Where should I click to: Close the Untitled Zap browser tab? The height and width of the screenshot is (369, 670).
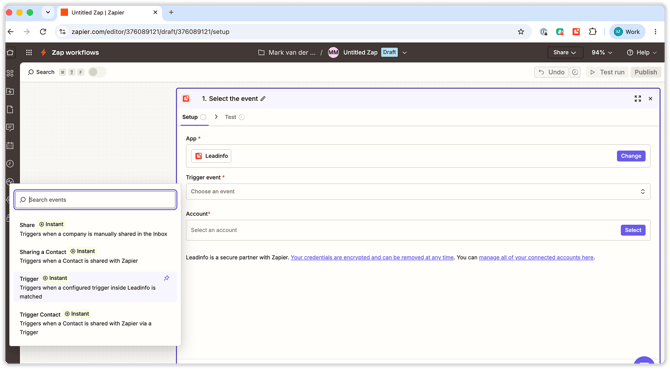[x=155, y=12]
